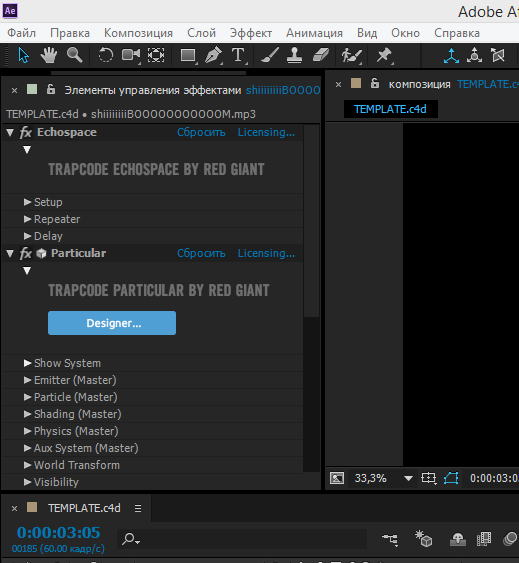Switch to Local Axis mode
The width and height of the screenshot is (519, 563).
(451, 56)
